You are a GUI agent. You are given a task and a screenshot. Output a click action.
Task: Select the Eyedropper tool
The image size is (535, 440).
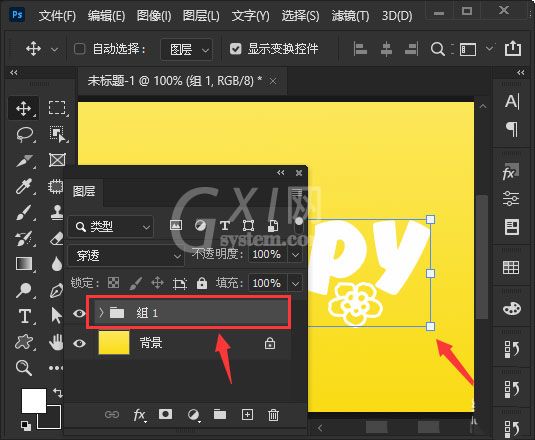pos(24,186)
